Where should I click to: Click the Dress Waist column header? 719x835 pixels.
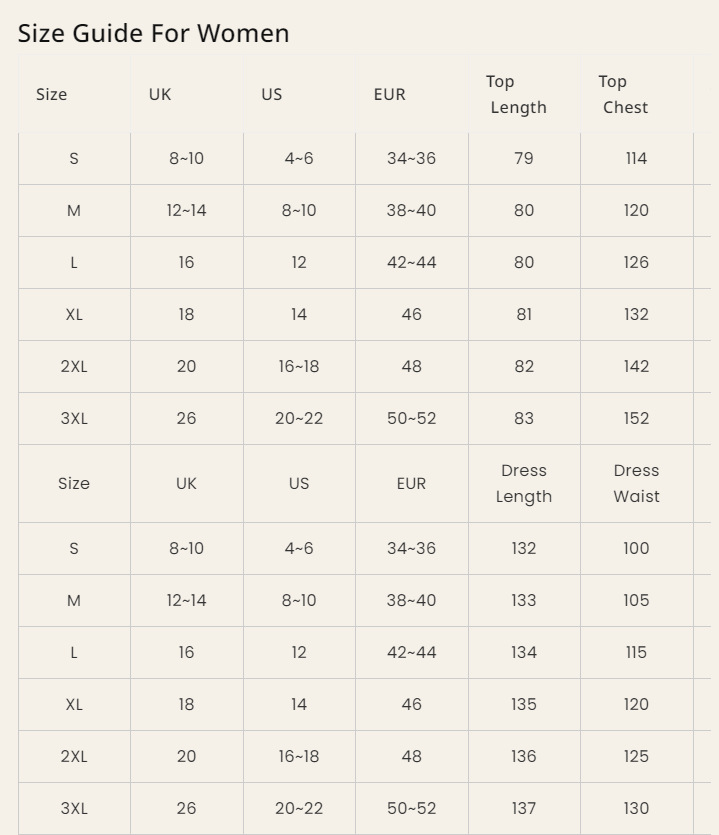tap(636, 483)
